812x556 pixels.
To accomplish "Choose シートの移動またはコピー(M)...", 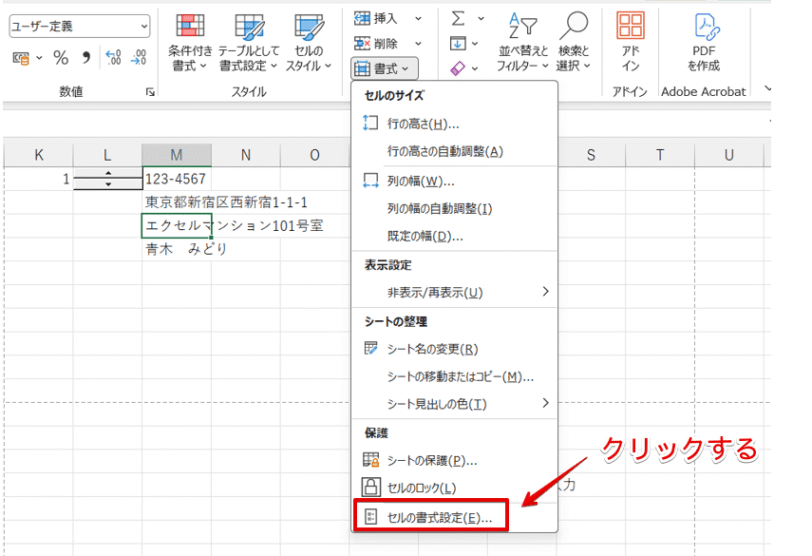I will pos(454,377).
